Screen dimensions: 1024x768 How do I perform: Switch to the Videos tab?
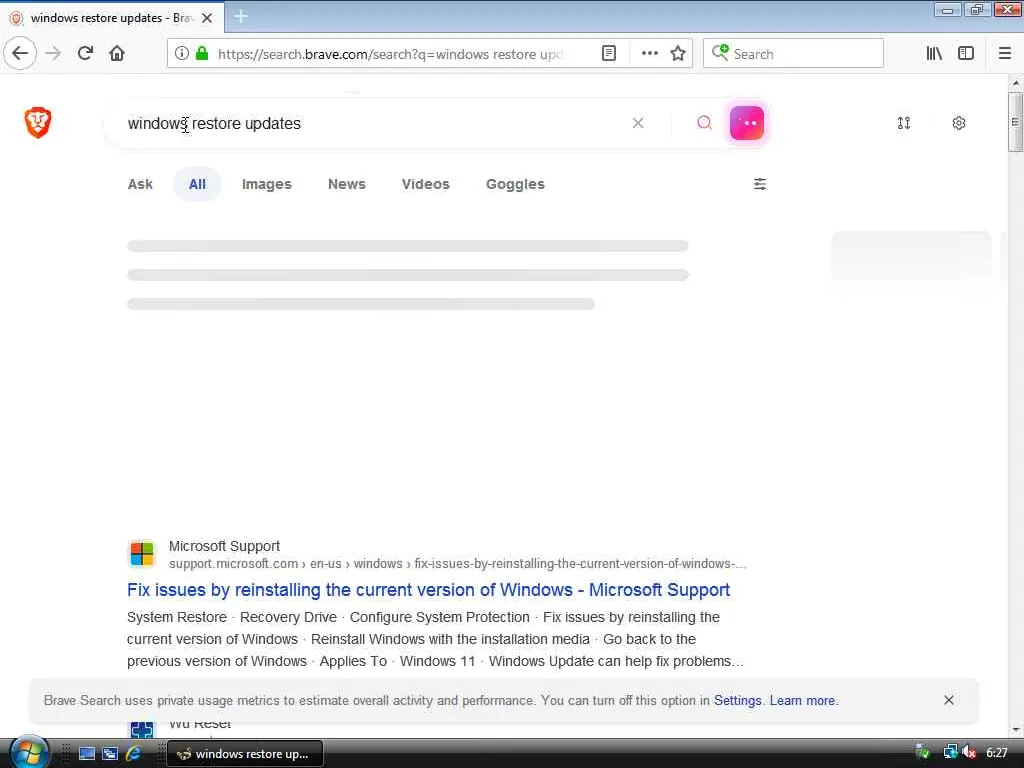click(x=426, y=184)
